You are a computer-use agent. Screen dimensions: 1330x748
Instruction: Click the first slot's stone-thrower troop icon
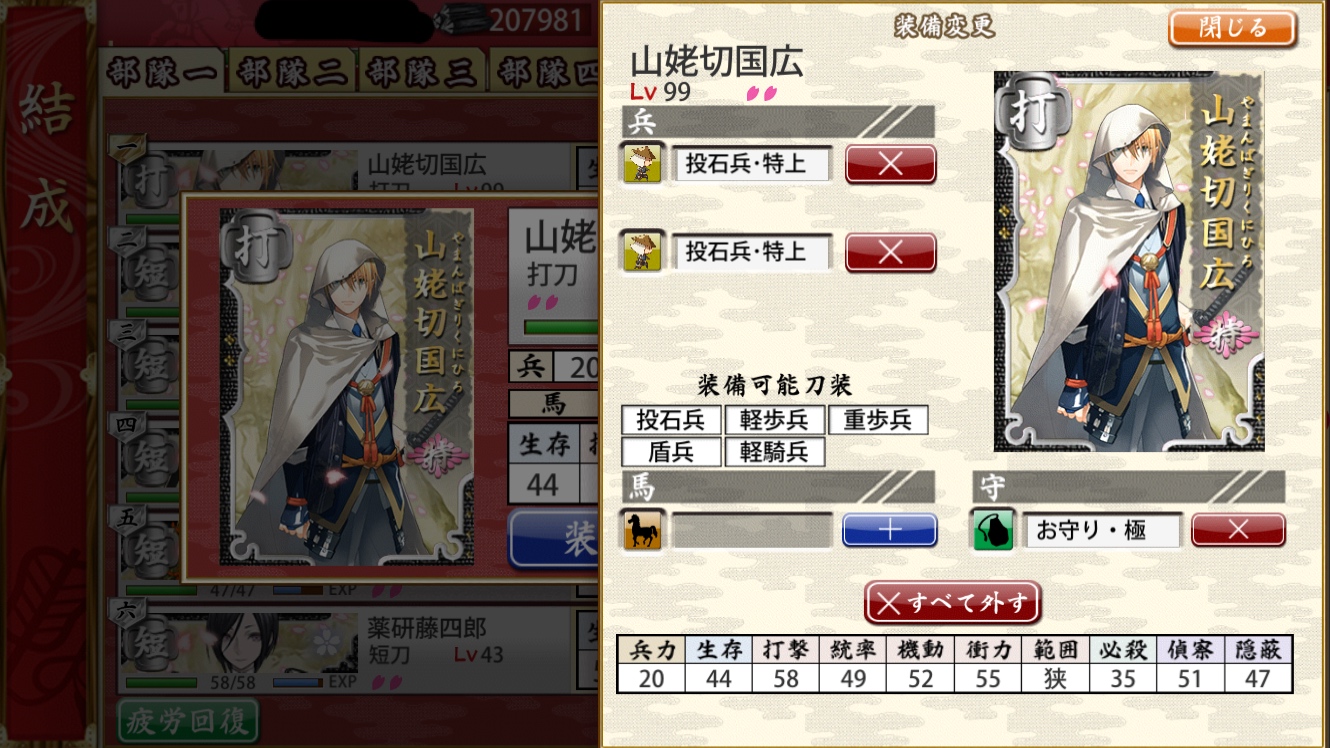click(642, 163)
